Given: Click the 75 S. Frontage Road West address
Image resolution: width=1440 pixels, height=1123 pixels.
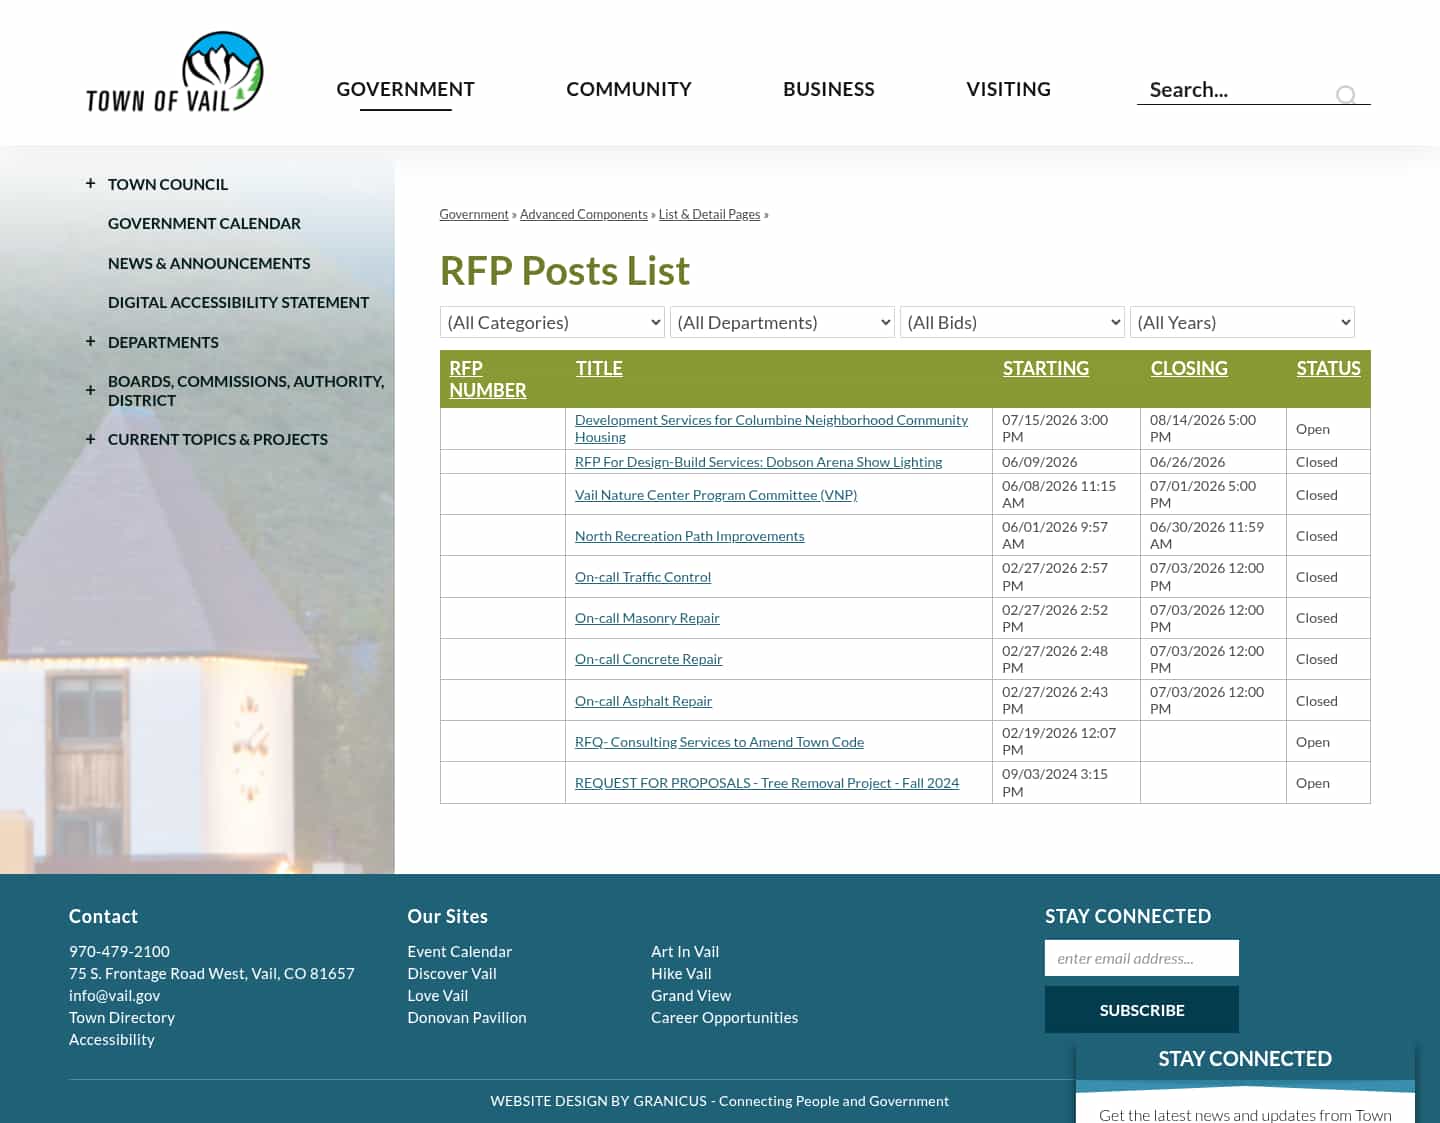Looking at the screenshot, I should (x=212, y=973).
